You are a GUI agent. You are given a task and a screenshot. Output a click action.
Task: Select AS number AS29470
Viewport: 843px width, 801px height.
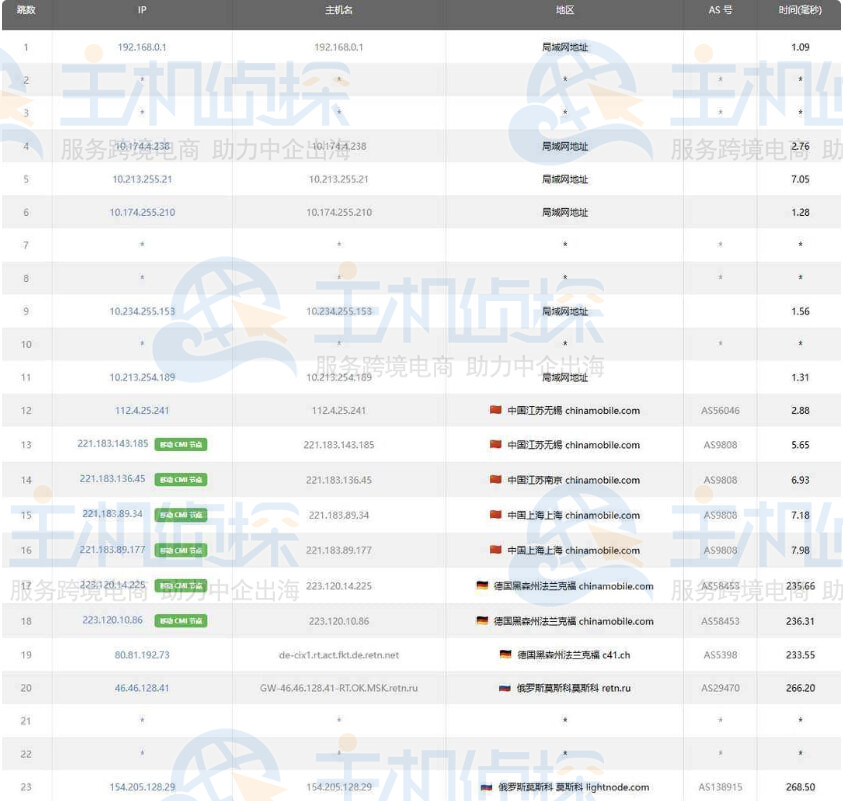coord(720,688)
